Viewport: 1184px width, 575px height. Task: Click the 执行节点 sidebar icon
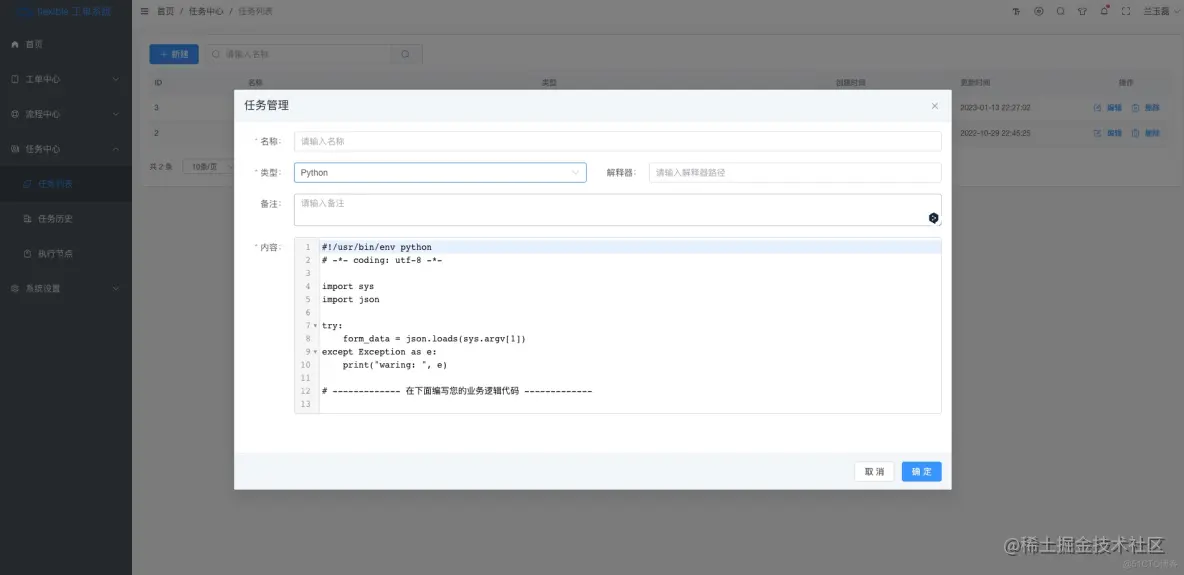click(x=27, y=254)
